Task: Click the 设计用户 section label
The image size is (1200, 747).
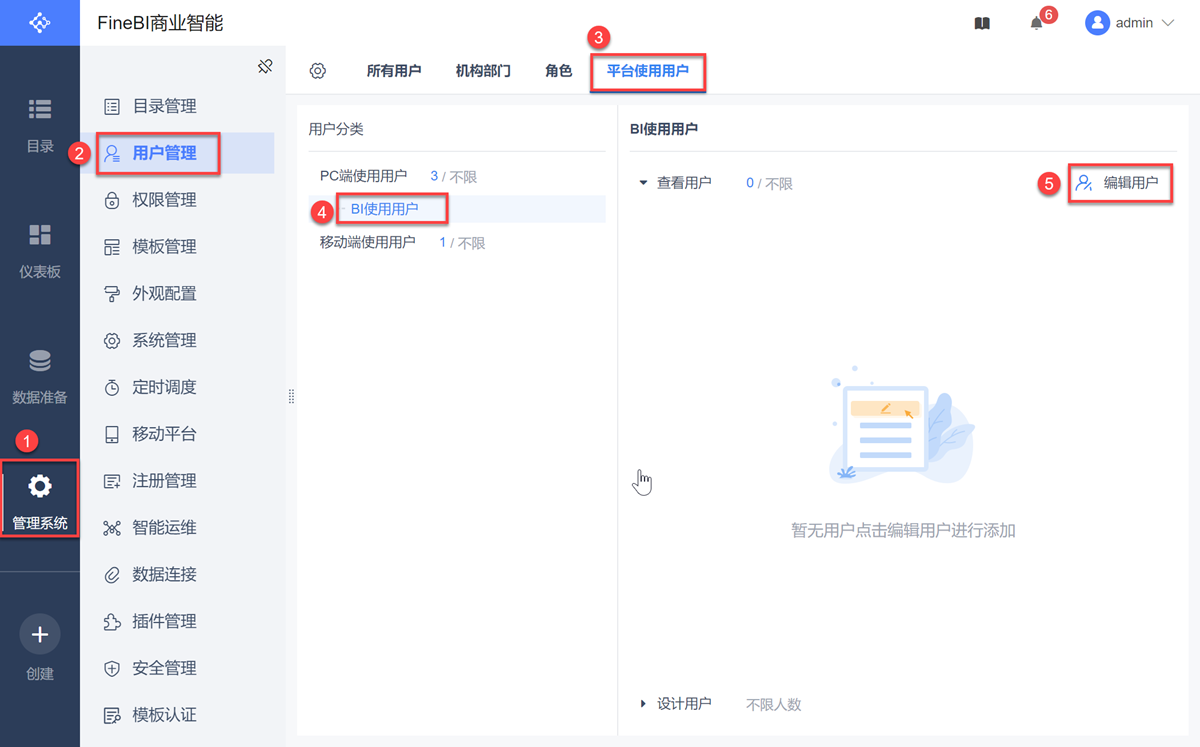Action: 684,704
